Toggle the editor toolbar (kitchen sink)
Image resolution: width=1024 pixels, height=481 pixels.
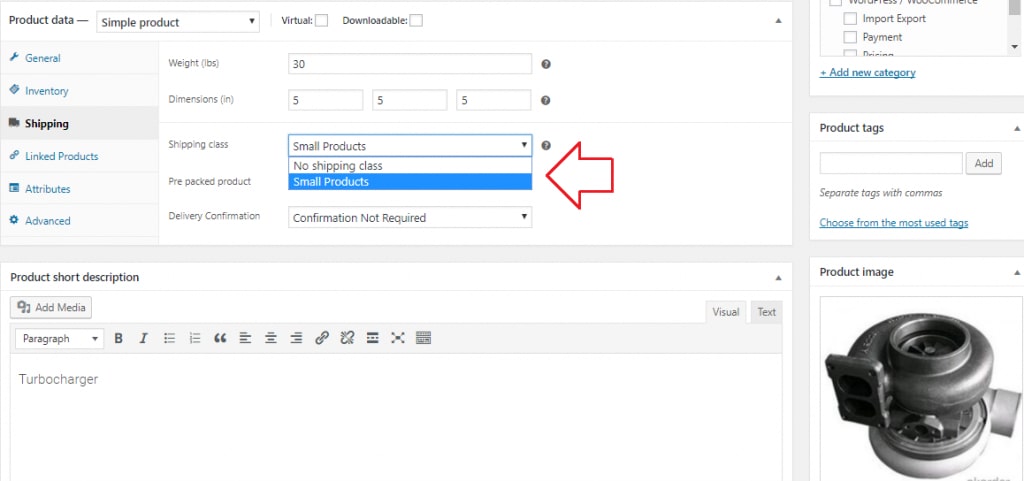[423, 338]
